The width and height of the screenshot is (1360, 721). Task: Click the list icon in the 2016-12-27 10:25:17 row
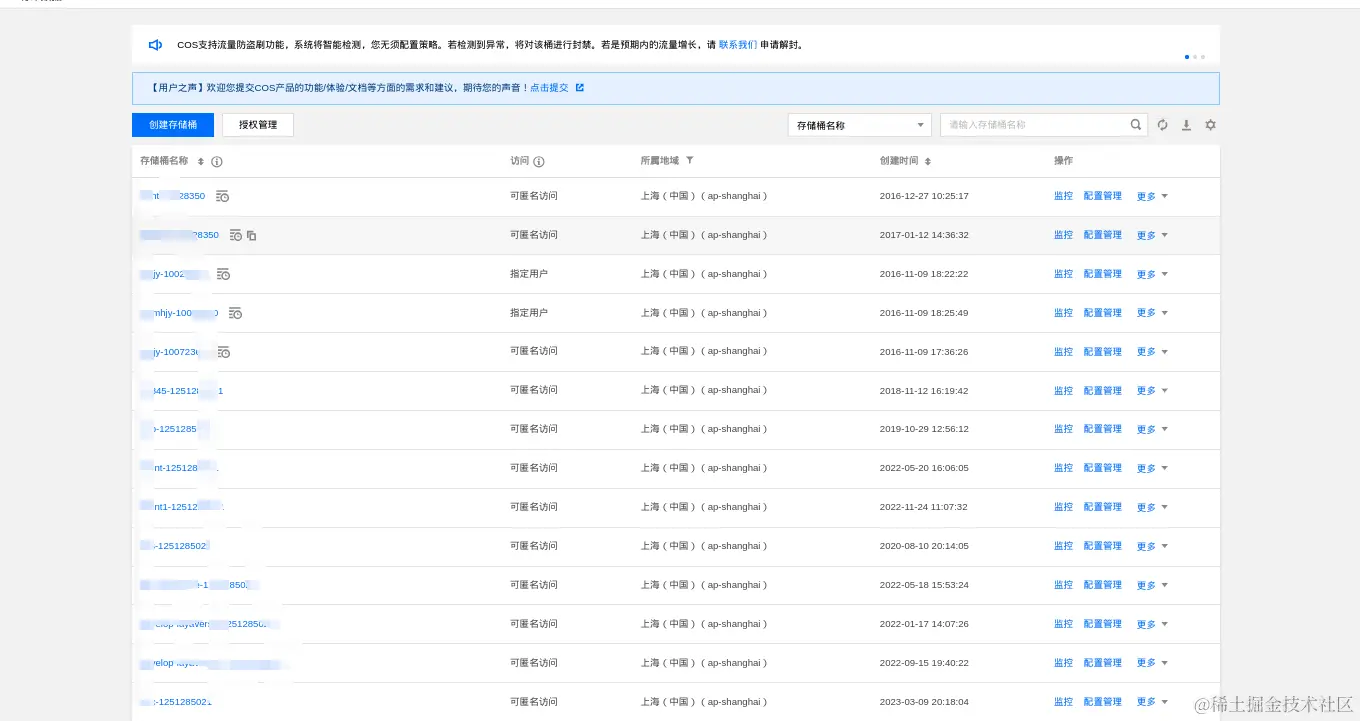point(223,196)
